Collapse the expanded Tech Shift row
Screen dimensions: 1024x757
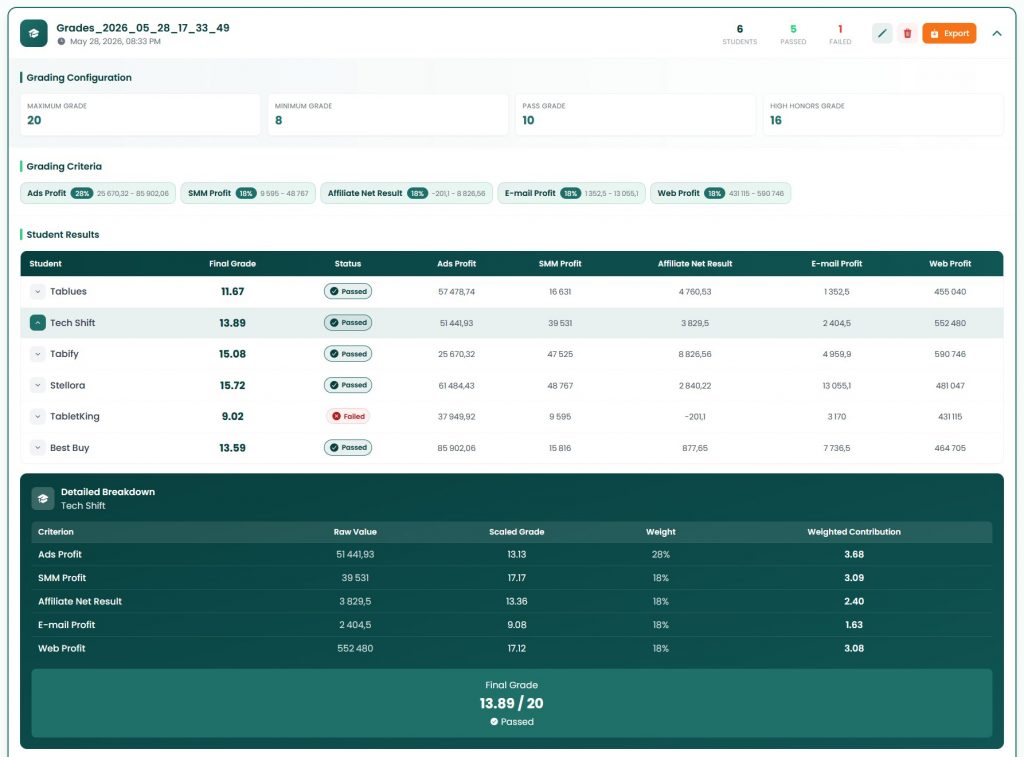(x=38, y=323)
